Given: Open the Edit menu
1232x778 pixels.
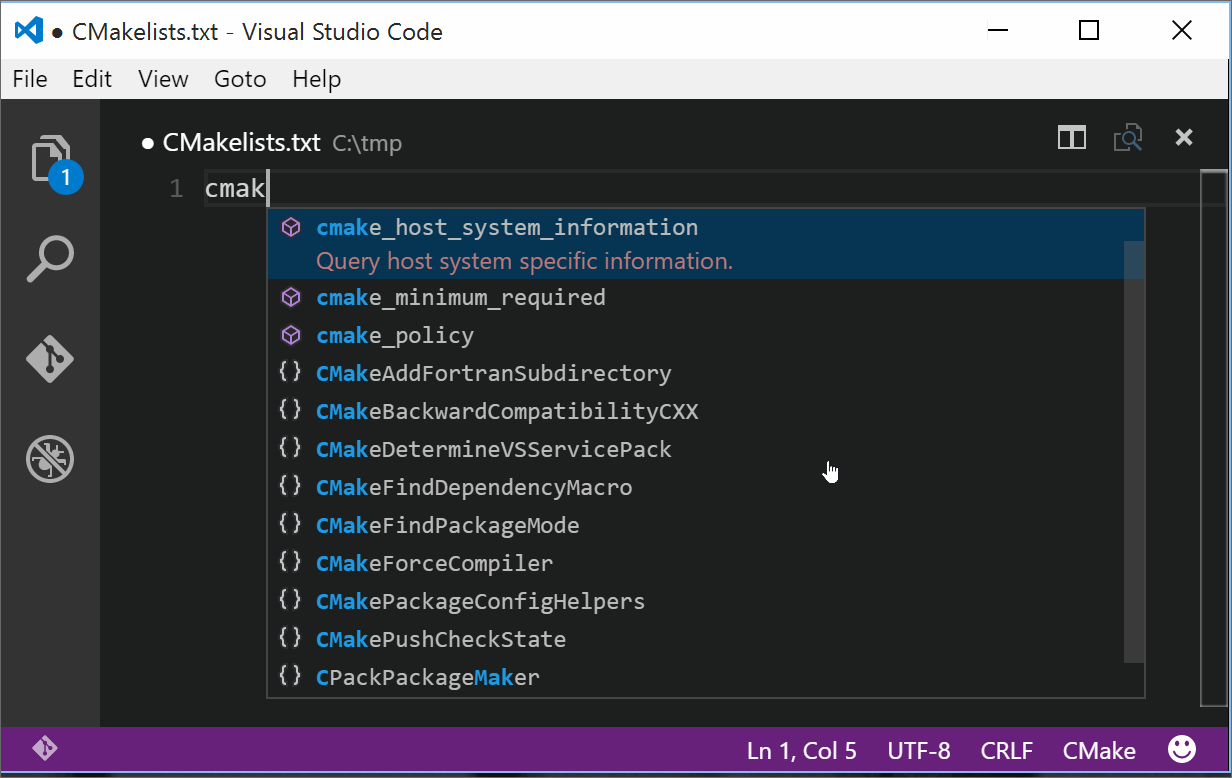Looking at the screenshot, I should pyautogui.click(x=92, y=79).
